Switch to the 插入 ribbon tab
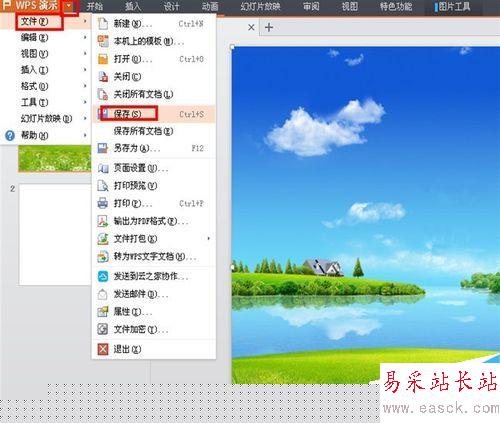 (x=133, y=6)
